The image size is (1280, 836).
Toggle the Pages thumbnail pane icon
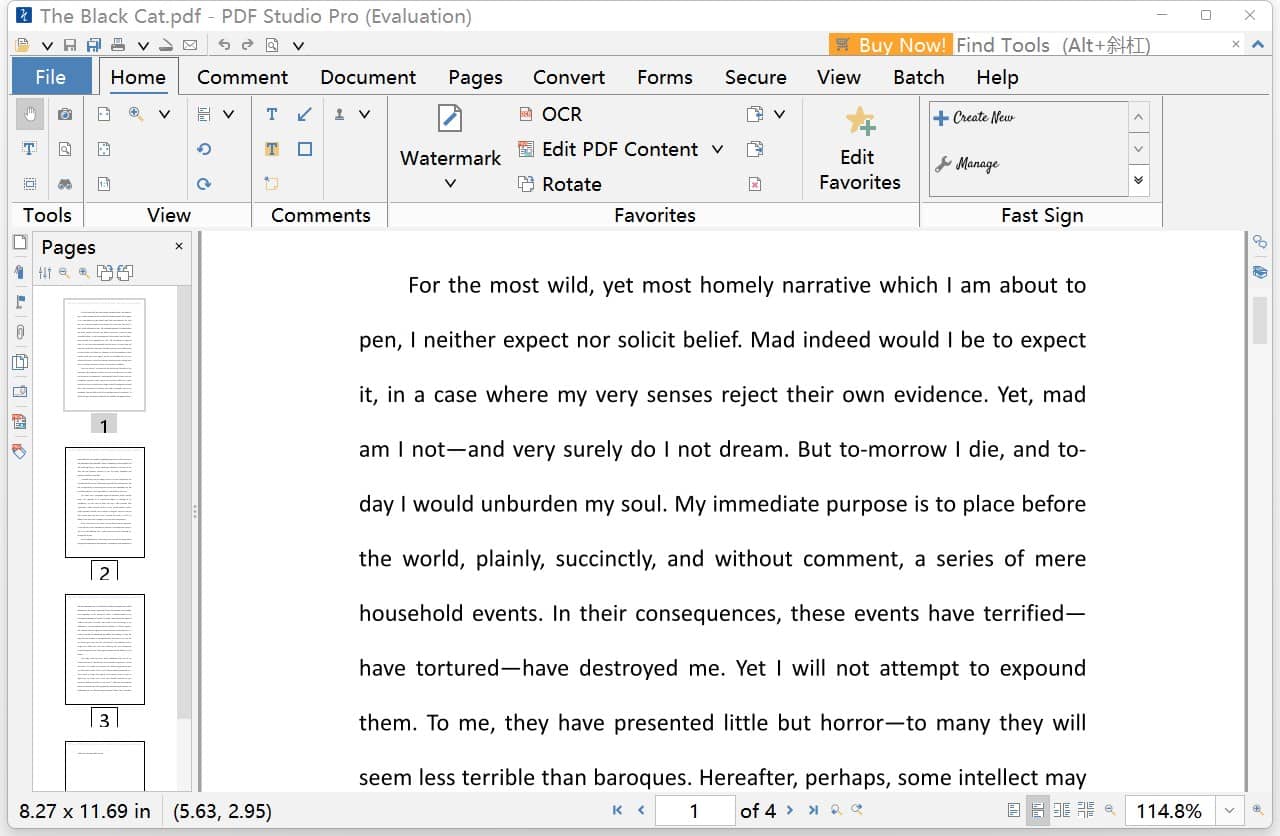tap(19, 242)
